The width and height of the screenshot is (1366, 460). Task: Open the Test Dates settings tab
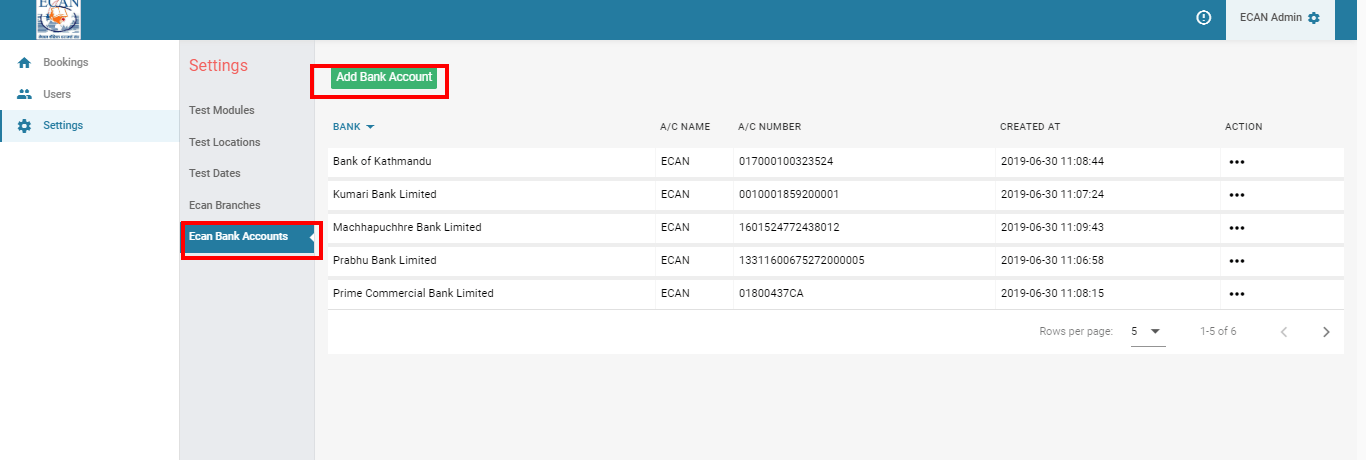[x=215, y=173]
